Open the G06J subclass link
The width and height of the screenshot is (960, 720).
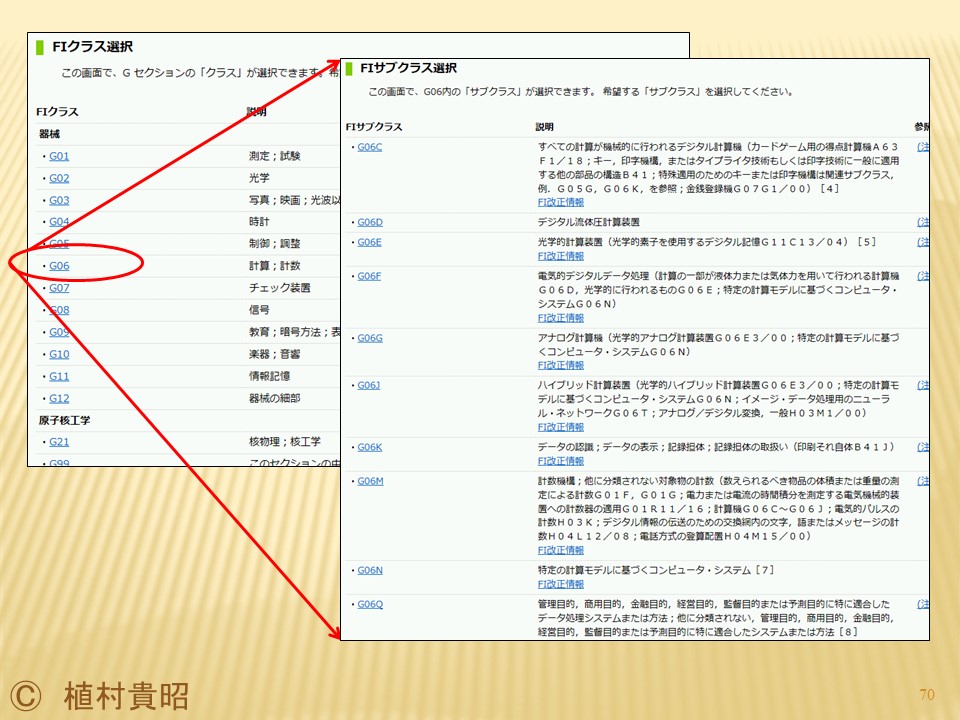(369, 385)
